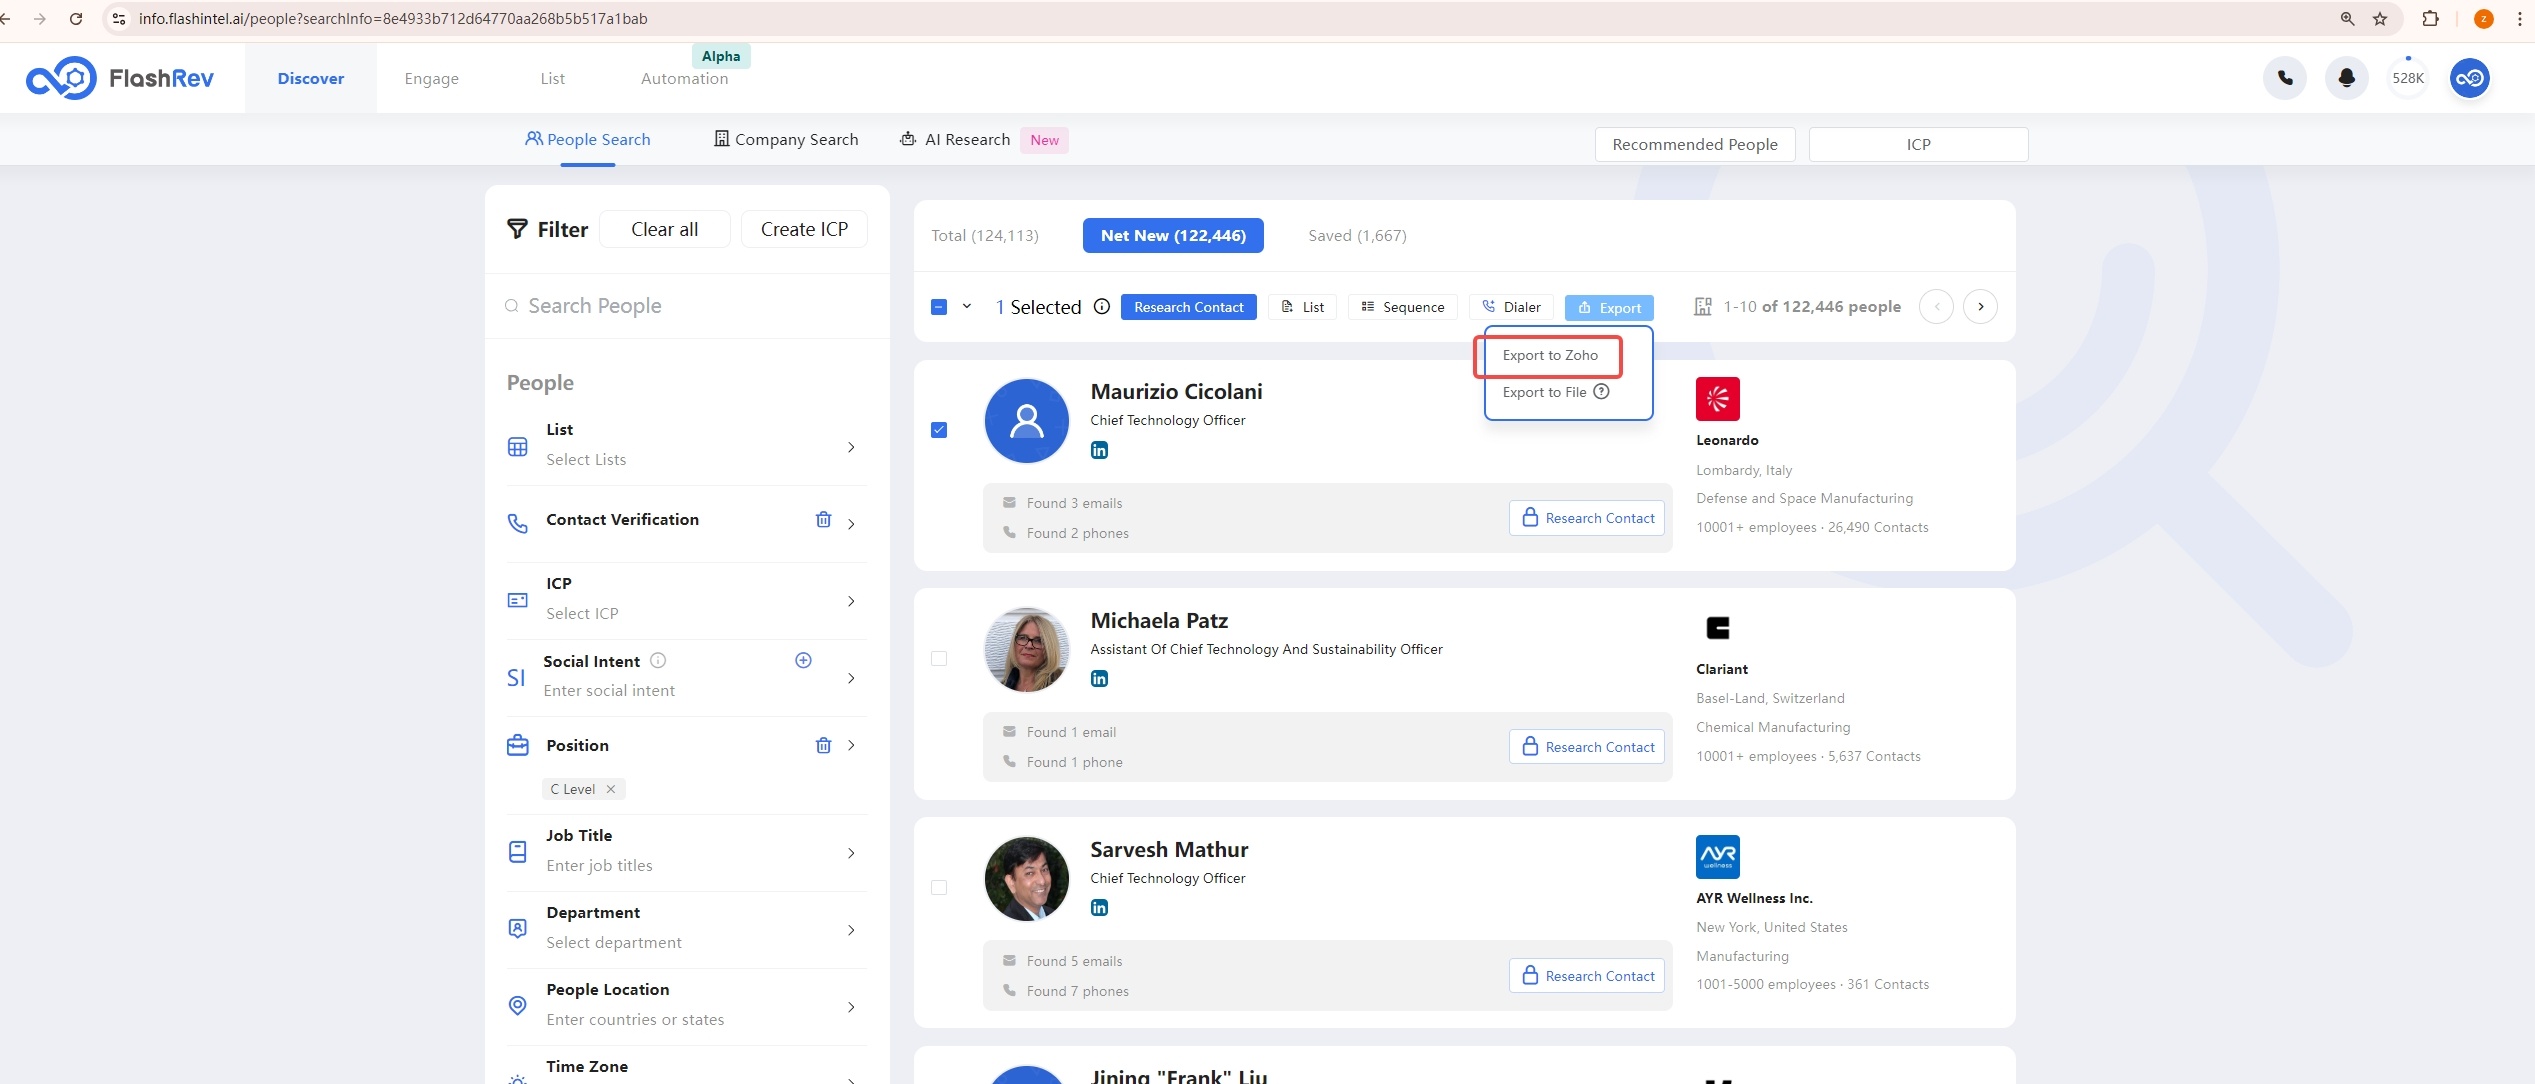Go to next page of results

[1980, 306]
